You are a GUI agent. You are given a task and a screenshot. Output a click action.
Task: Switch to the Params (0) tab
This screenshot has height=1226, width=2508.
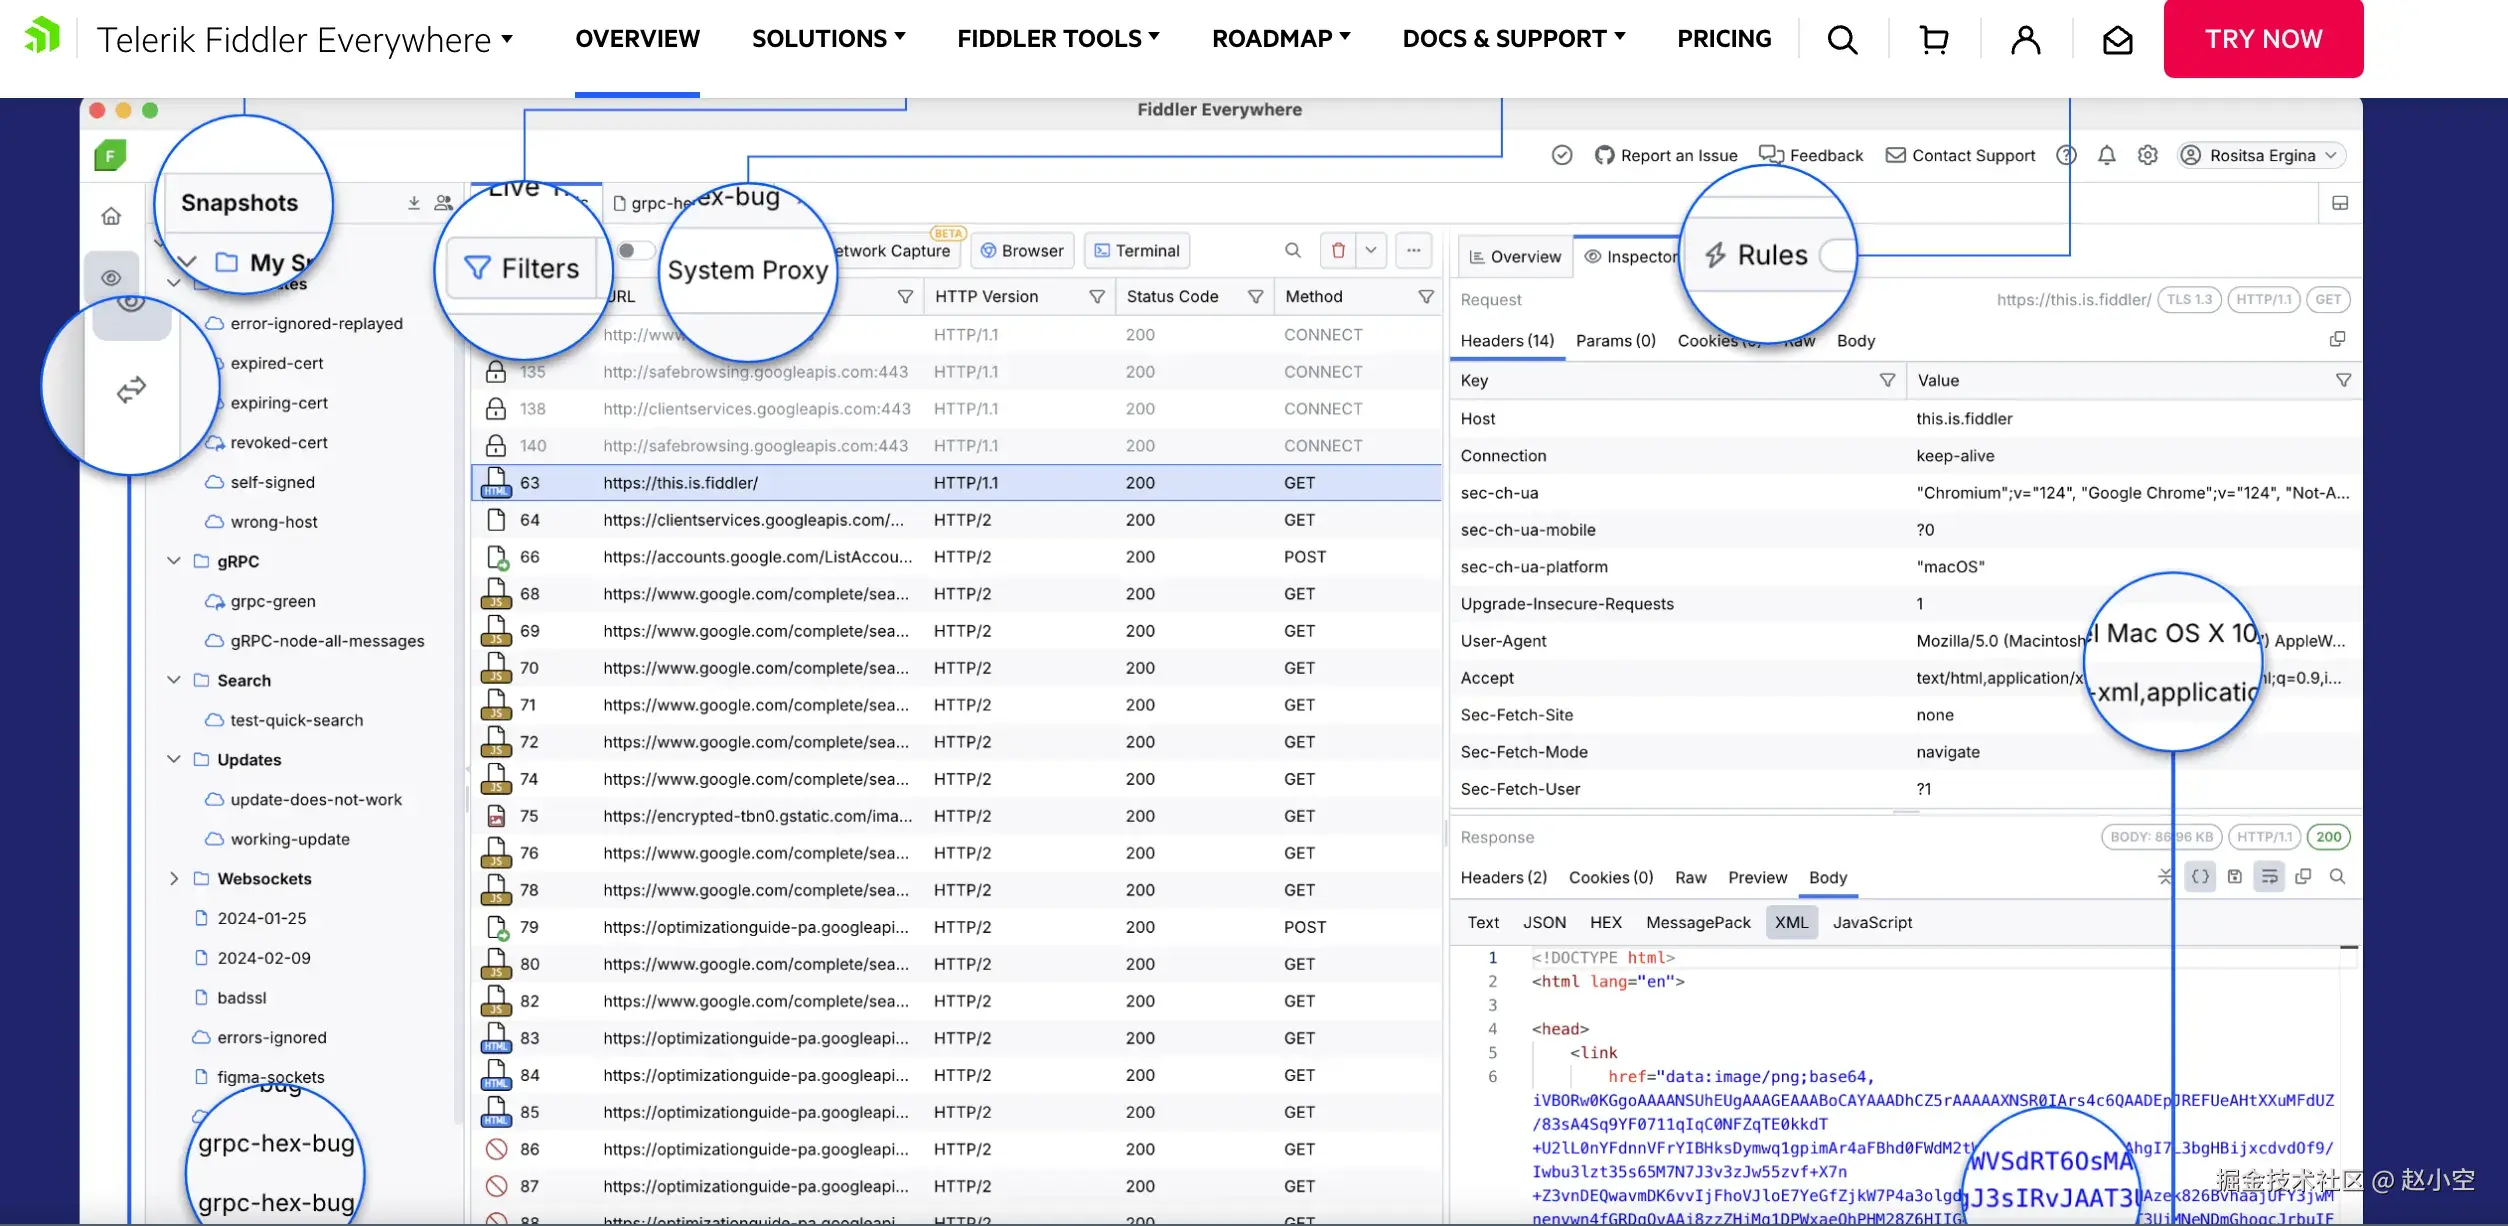(x=1615, y=341)
